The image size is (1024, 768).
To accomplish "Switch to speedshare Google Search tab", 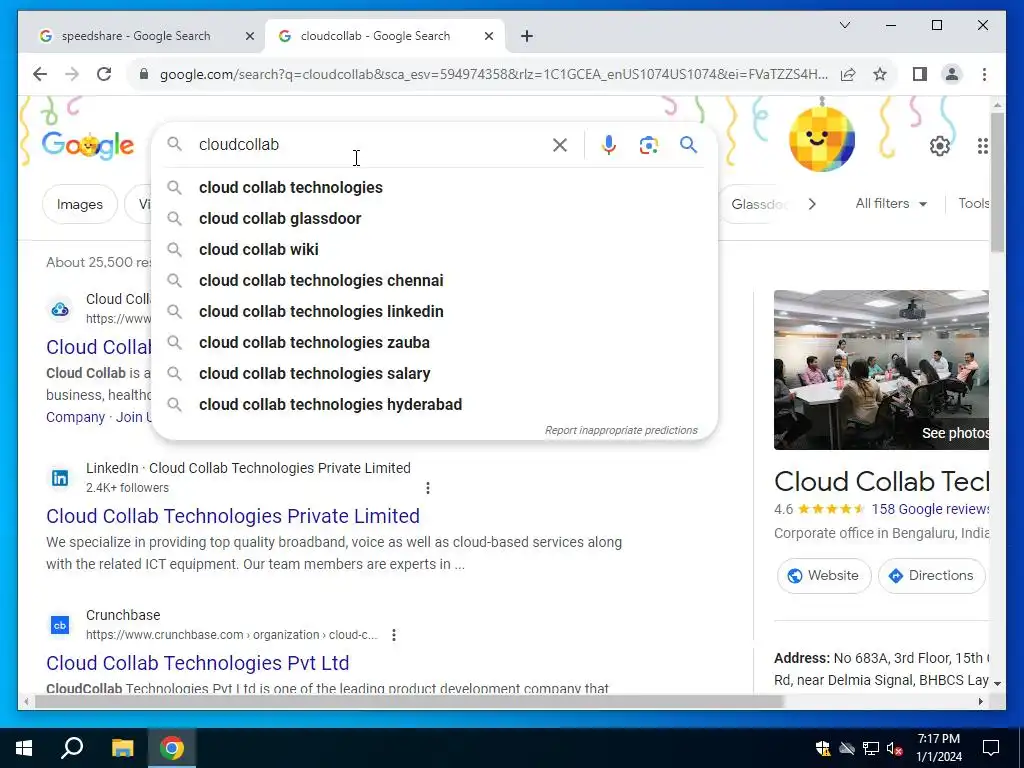I will pyautogui.click(x=136, y=36).
